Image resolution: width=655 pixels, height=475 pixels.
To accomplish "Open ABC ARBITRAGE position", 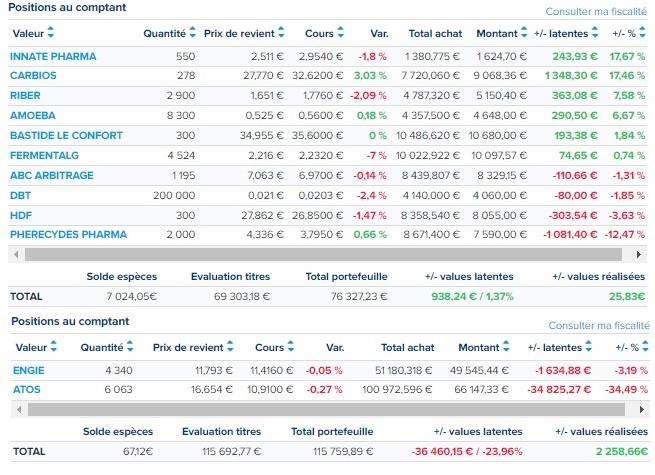I will [52, 175].
